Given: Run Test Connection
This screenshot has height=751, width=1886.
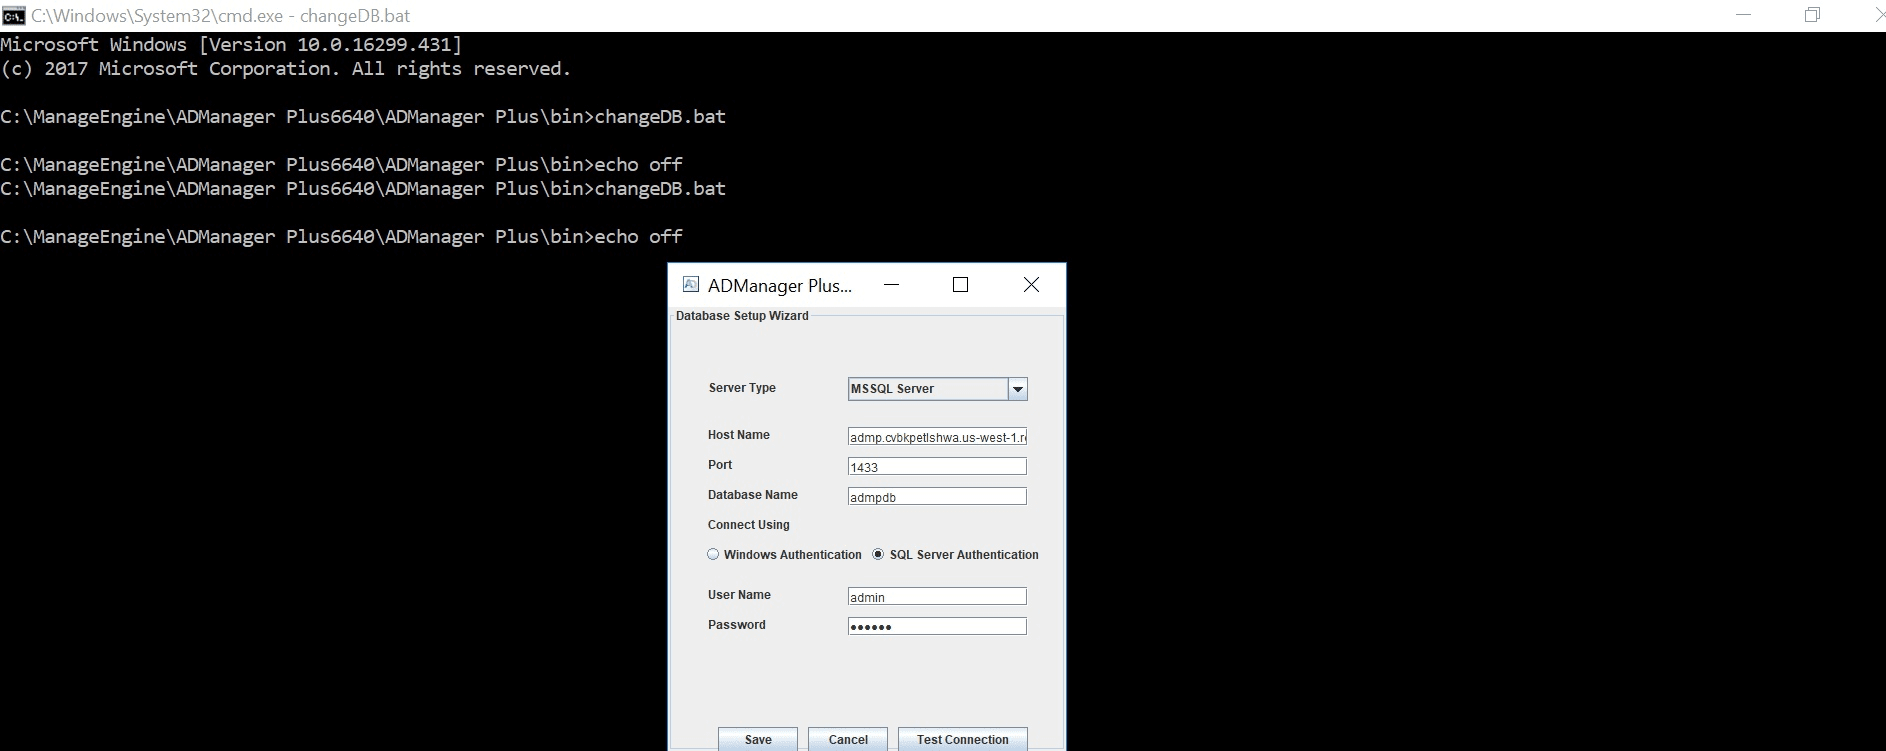Looking at the screenshot, I should (x=962, y=739).
